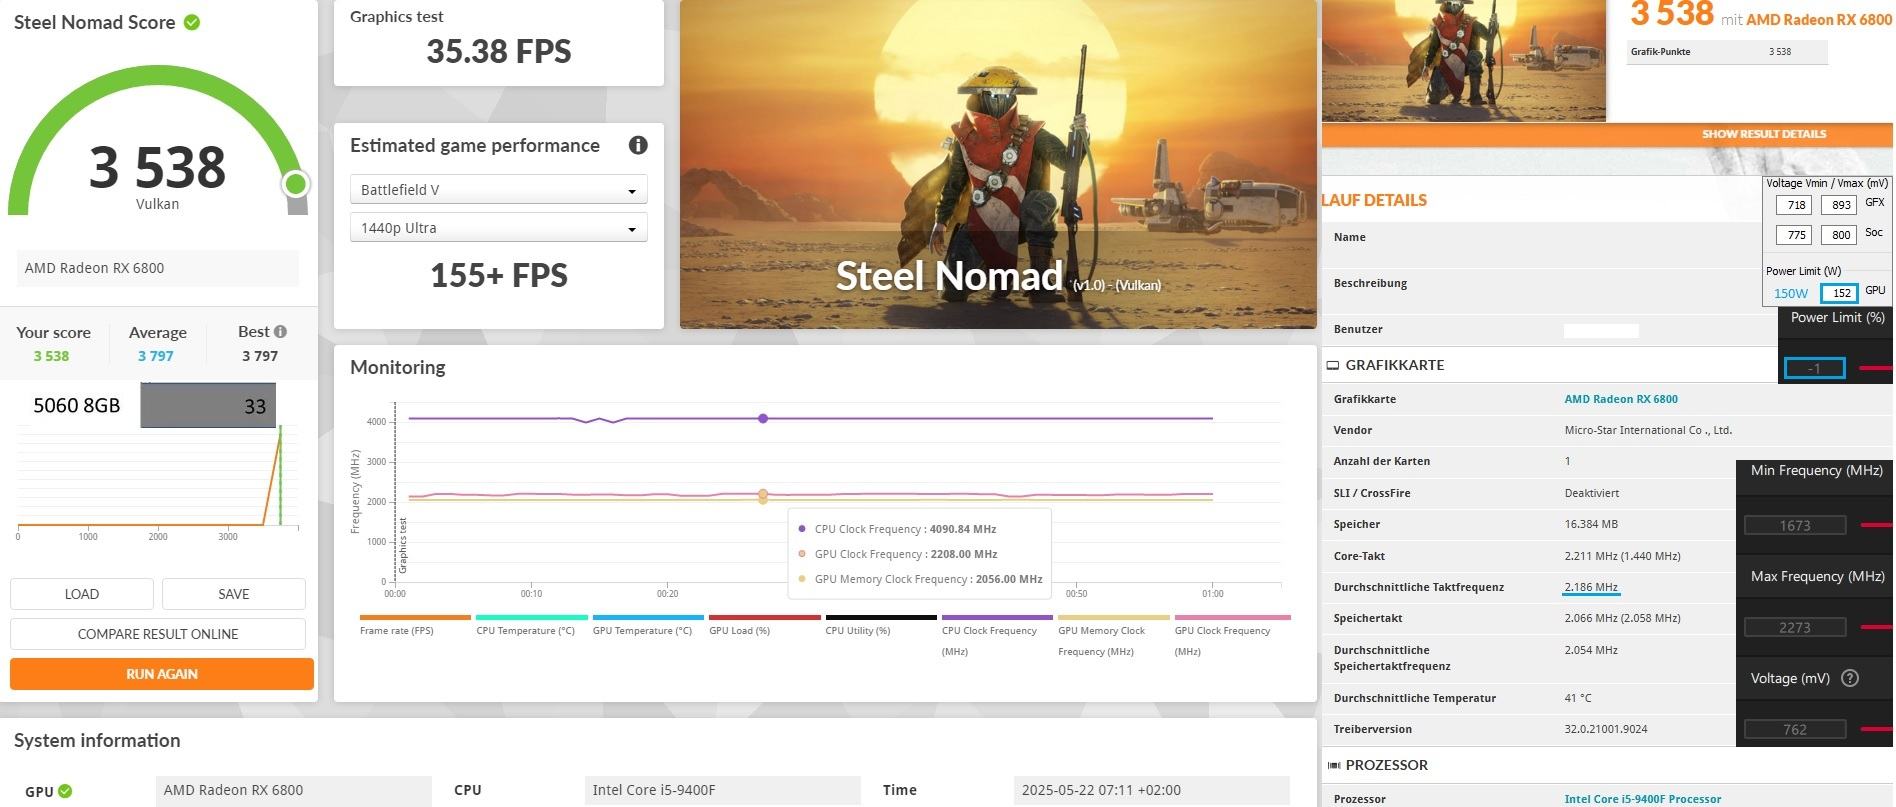Viewport: 1896px width, 807px height.
Task: Click the red slider beside Voltage mV value
Action: pos(1875,729)
